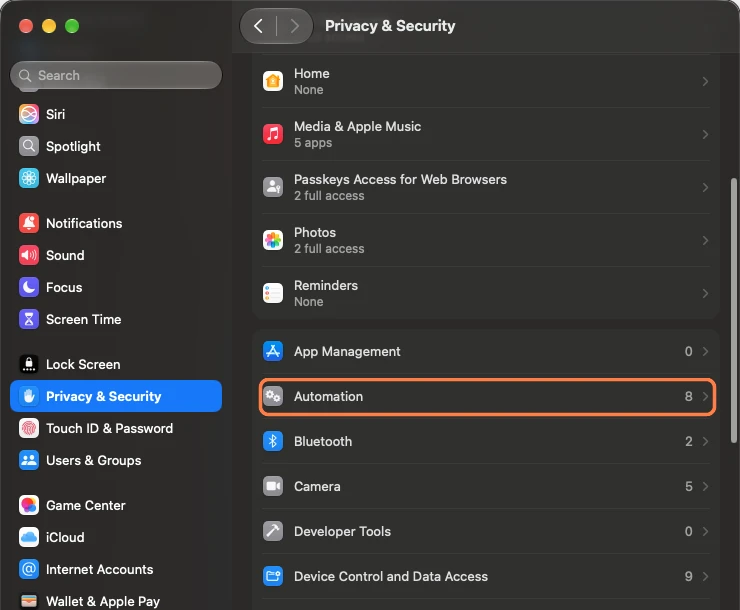The height and width of the screenshot is (610, 740).
Task: Go back with the left arrow button
Action: (x=258, y=26)
